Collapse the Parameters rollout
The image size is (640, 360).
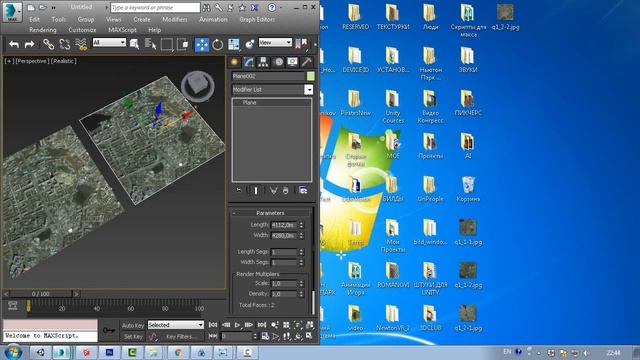point(270,213)
